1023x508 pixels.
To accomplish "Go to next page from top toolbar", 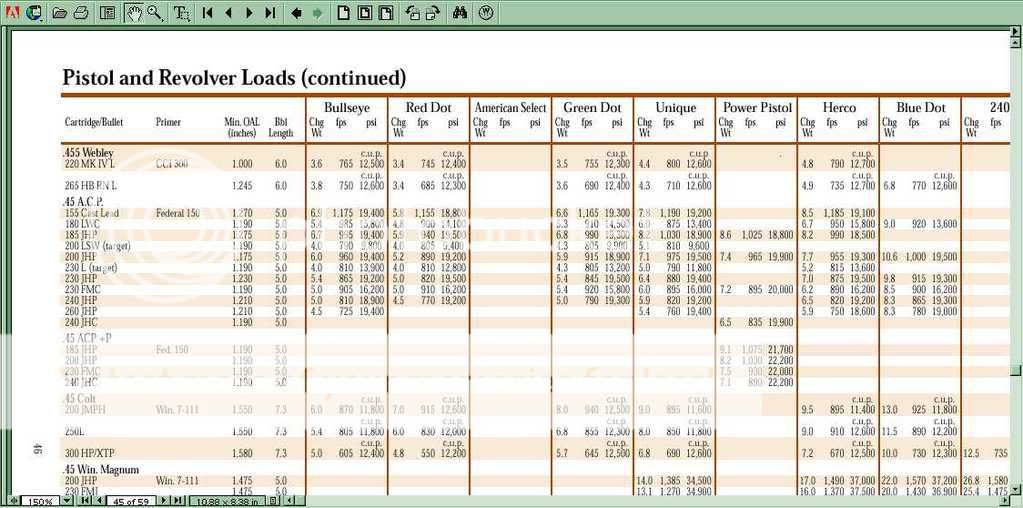I will tap(249, 12).
